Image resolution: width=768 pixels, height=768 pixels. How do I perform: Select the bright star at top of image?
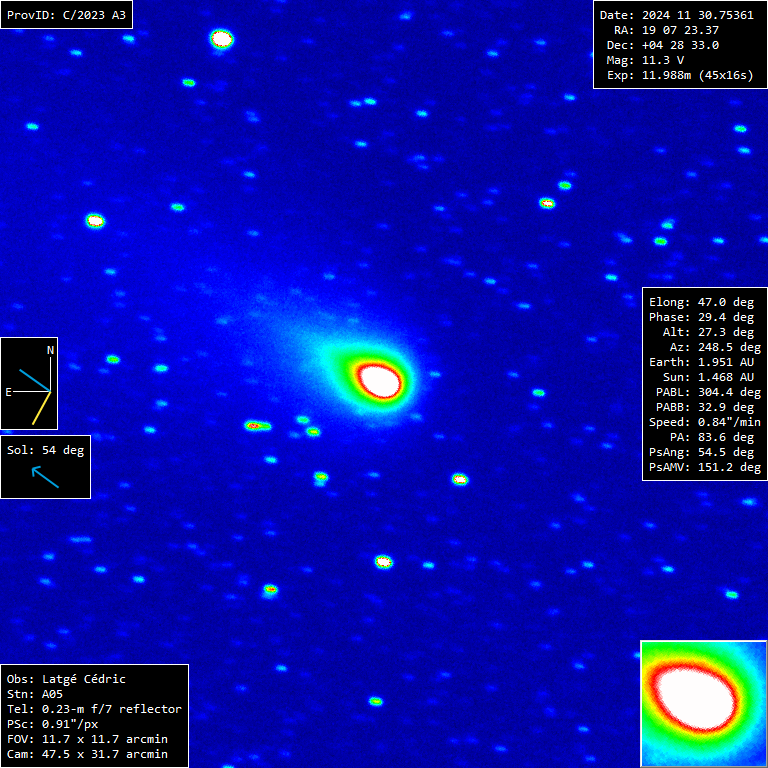coord(221,39)
